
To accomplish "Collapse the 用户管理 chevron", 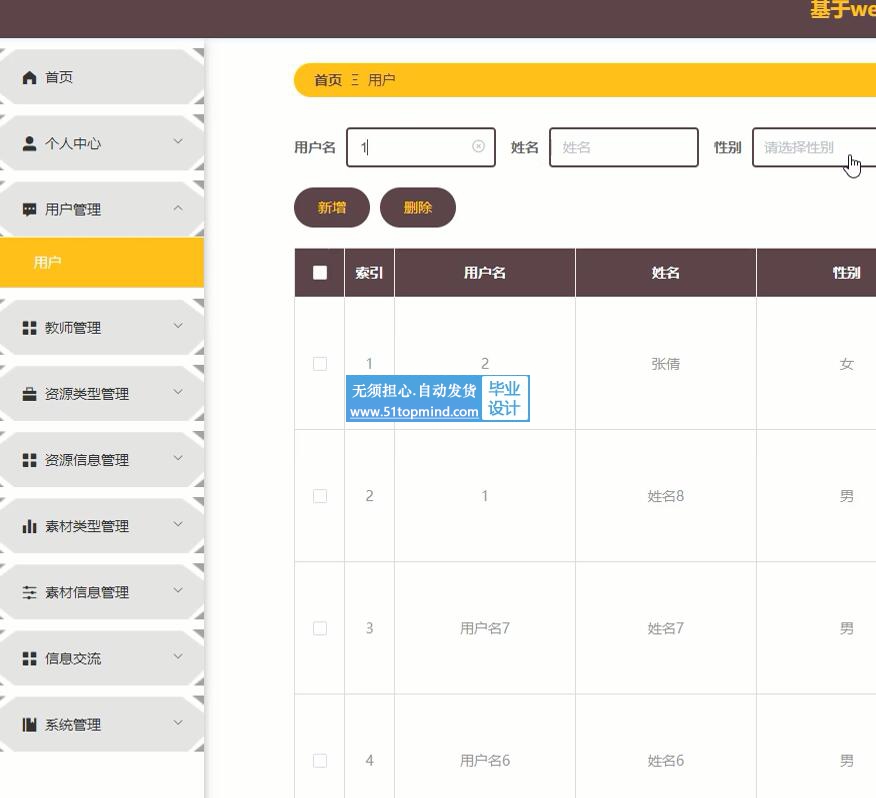I will point(178,208).
